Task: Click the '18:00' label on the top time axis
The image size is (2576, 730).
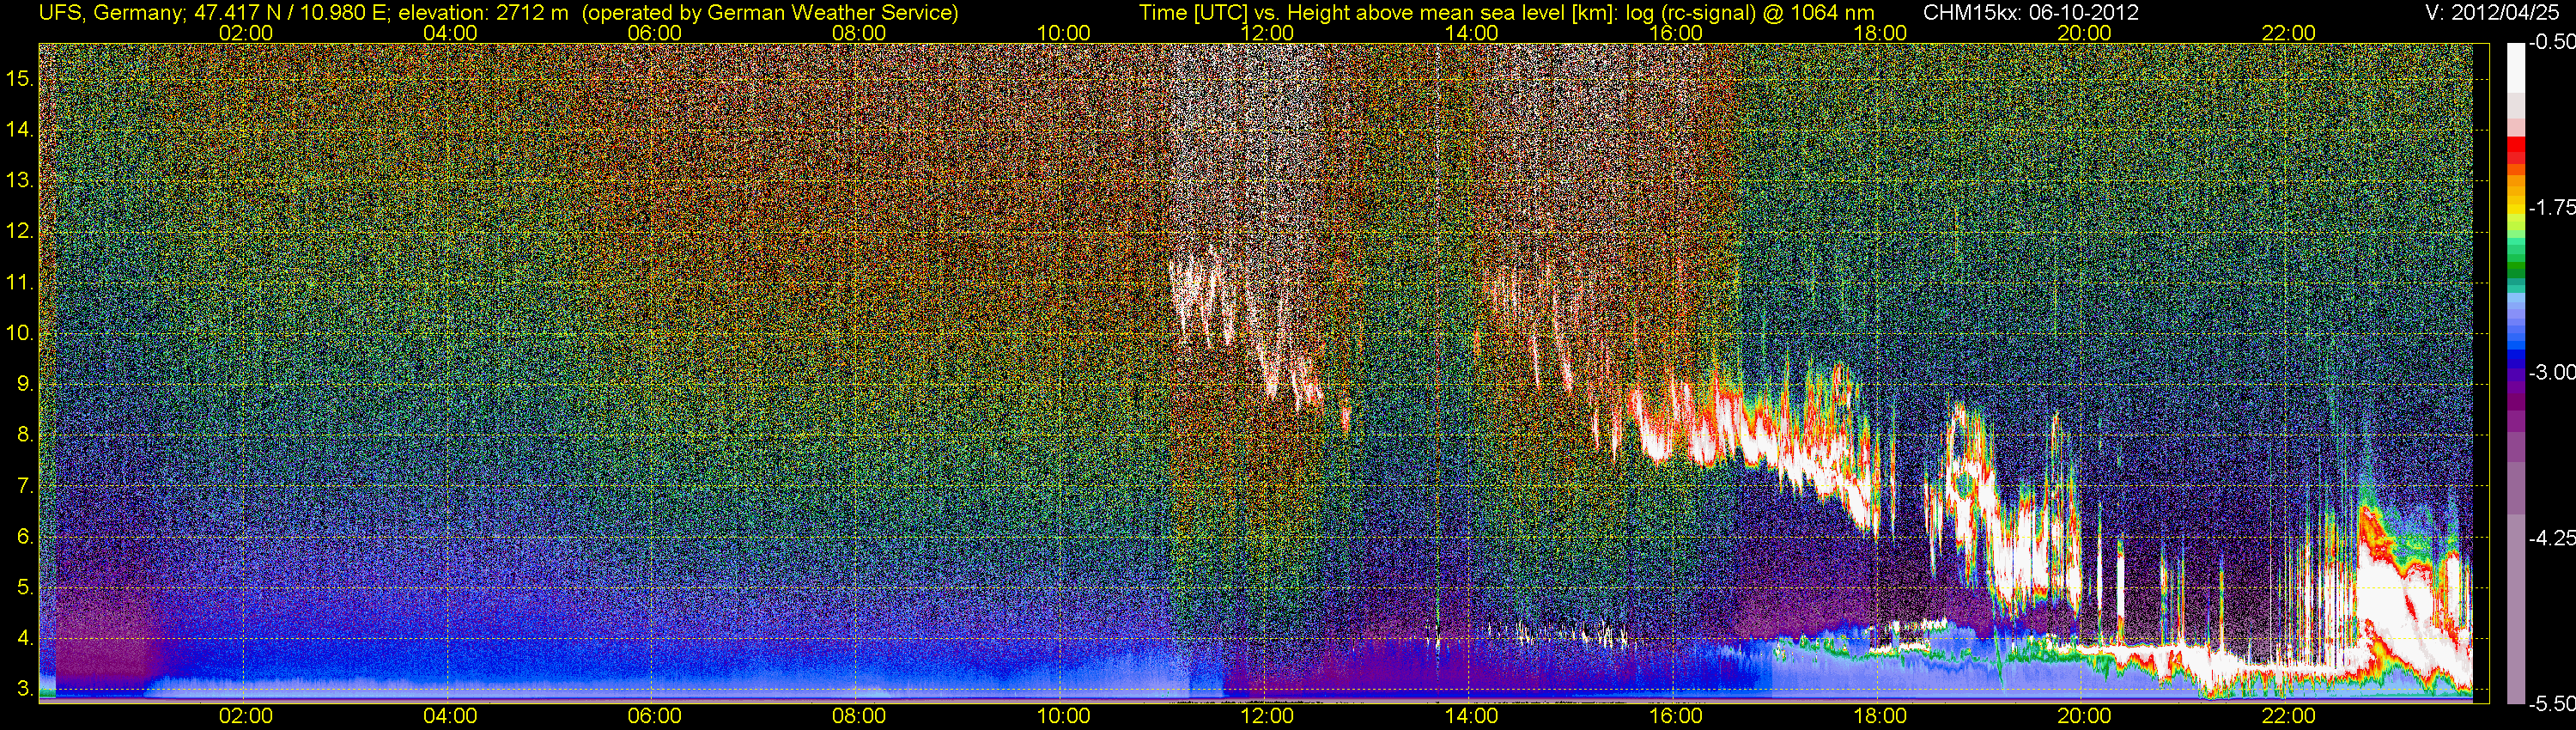Action: tap(1880, 33)
